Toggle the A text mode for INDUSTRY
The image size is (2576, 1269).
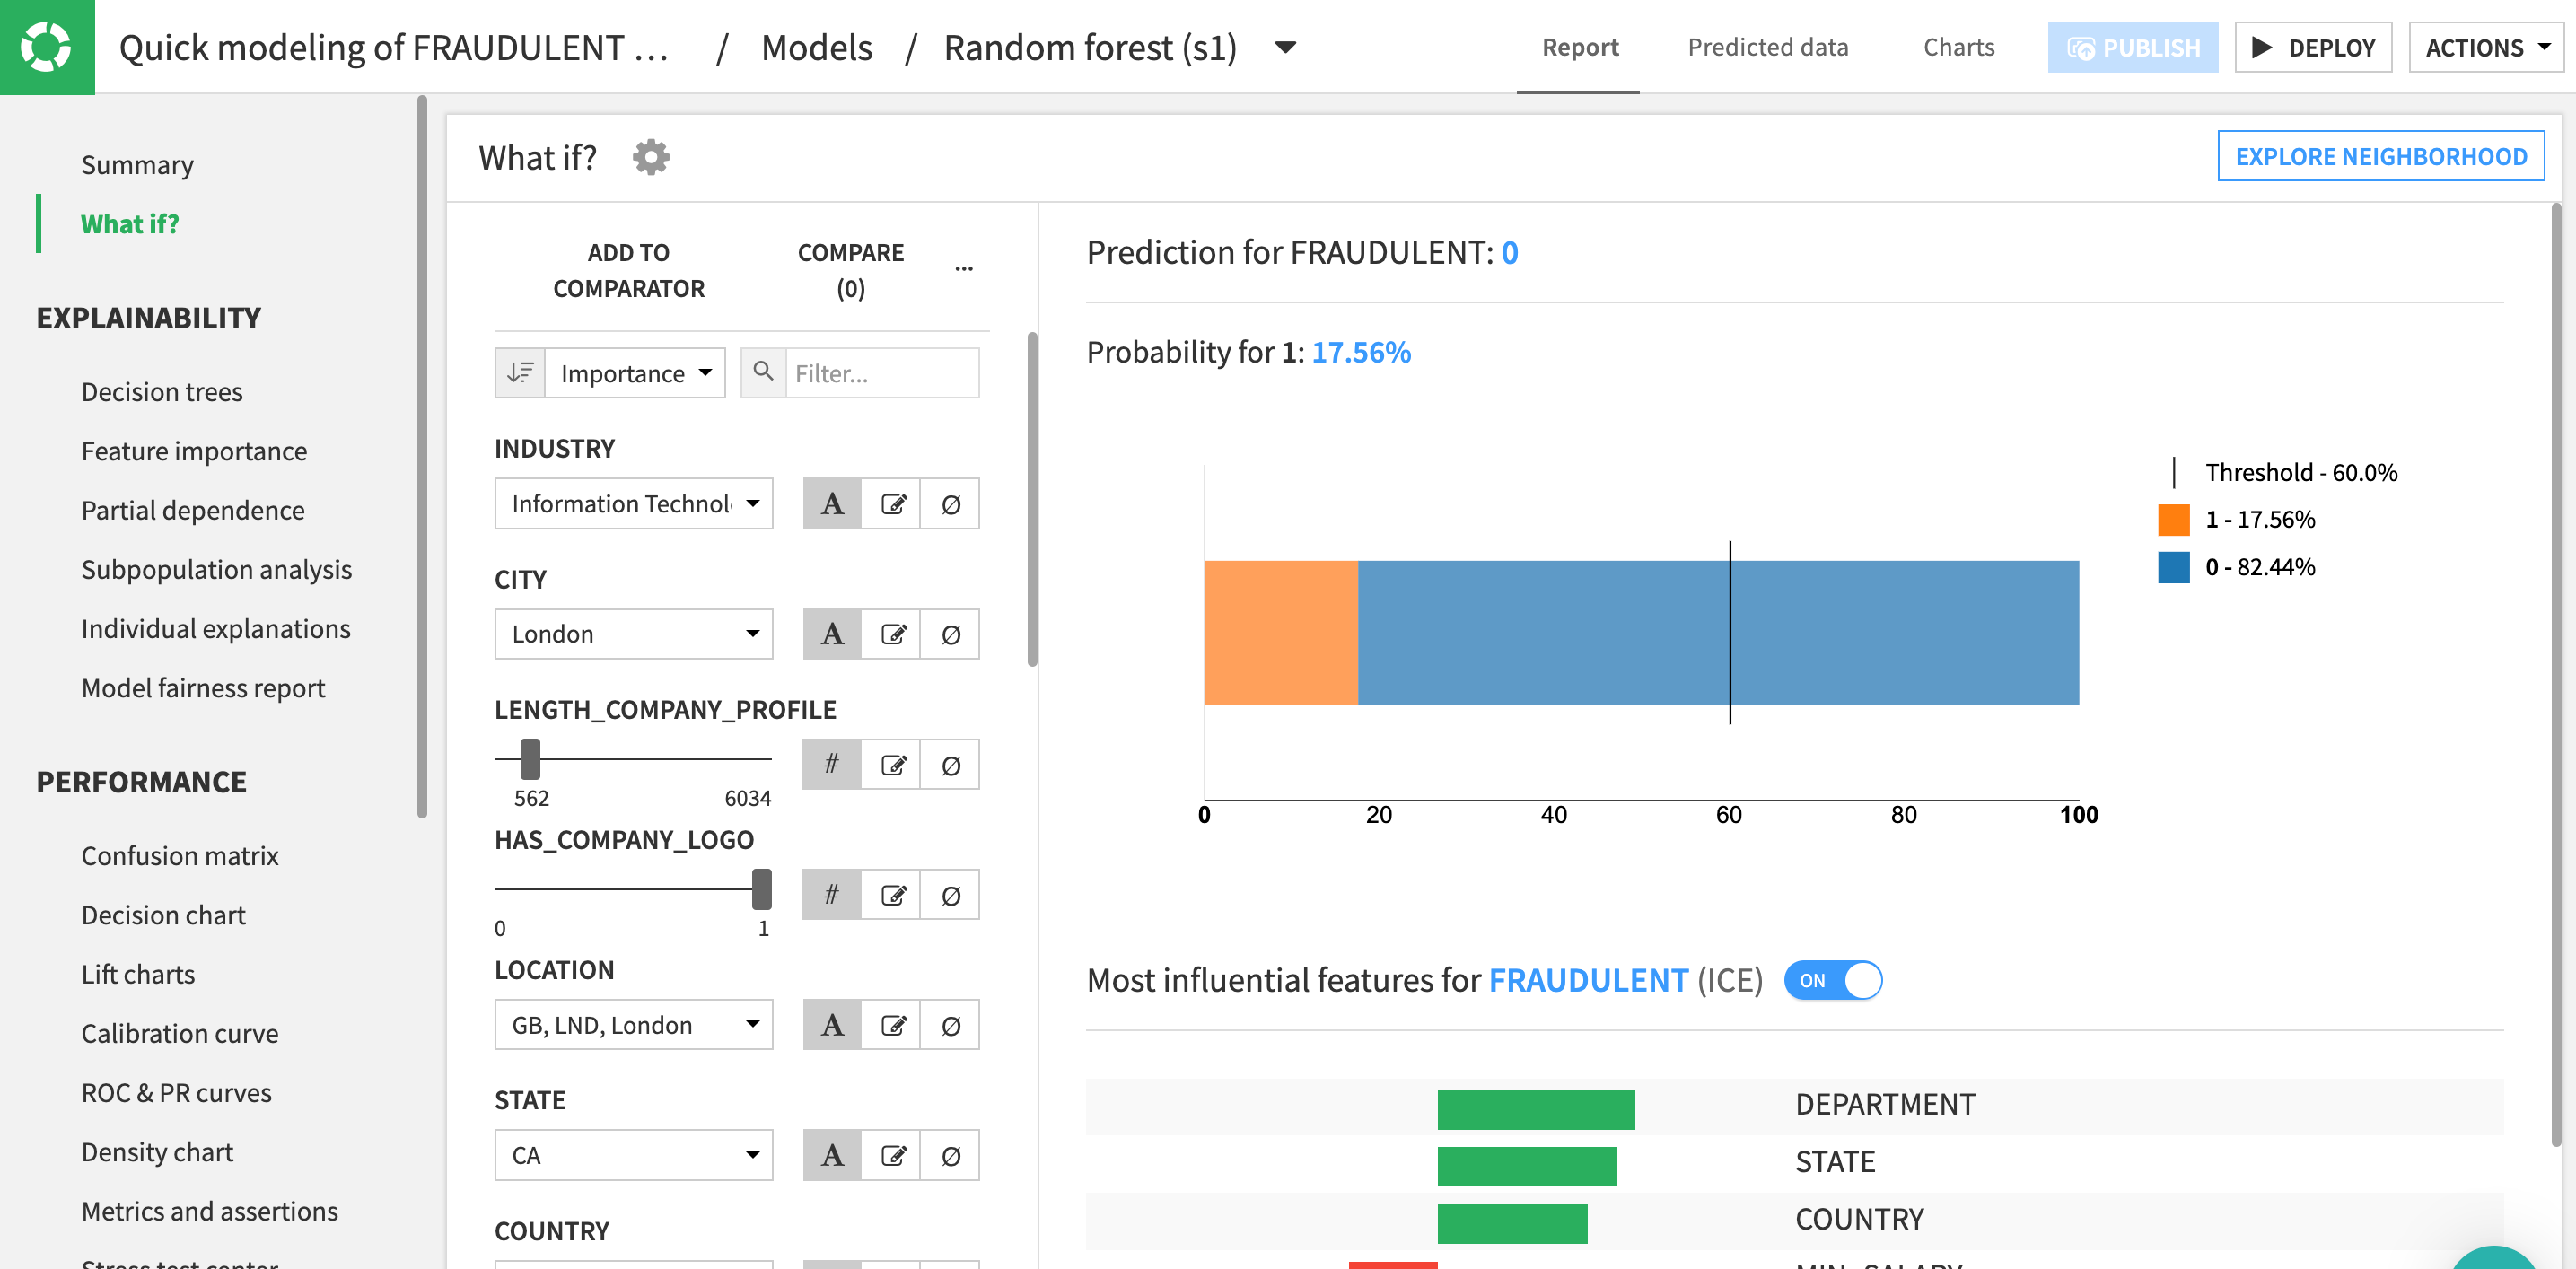831,504
